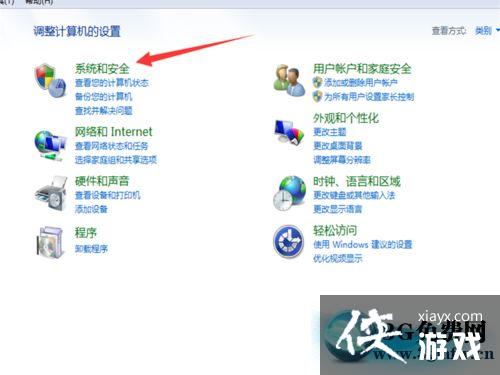Viewport: 500px width, 375px height.
Task: Select 选择家庭组和共享选项 link
Action: tap(116, 160)
